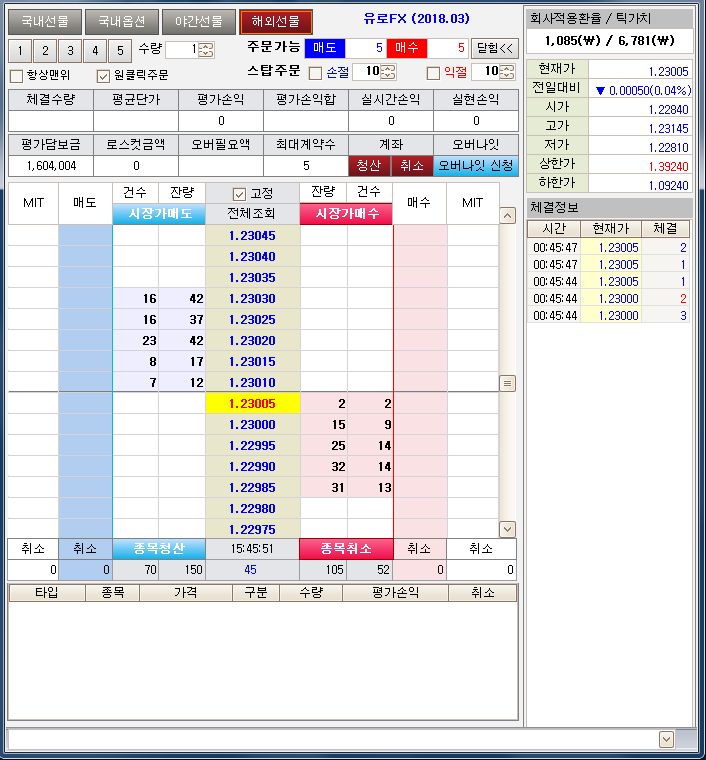The height and width of the screenshot is (760, 706).
Task: Click the red 매수 order-available label
Action: (407, 48)
